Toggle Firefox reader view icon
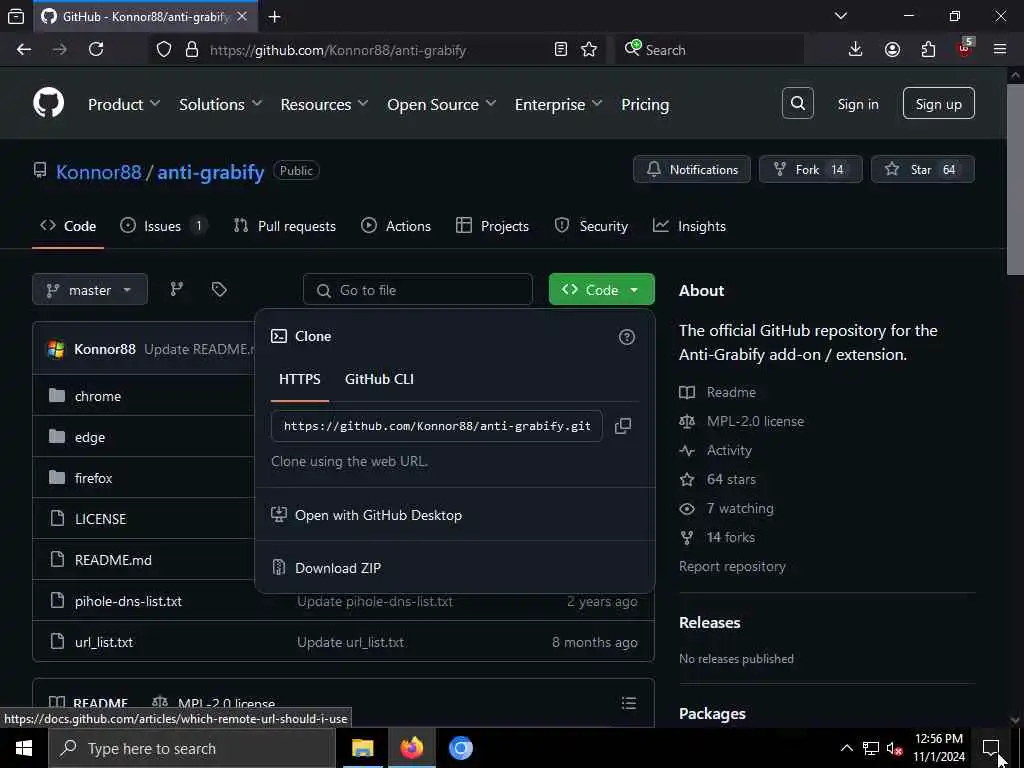 click(560, 50)
